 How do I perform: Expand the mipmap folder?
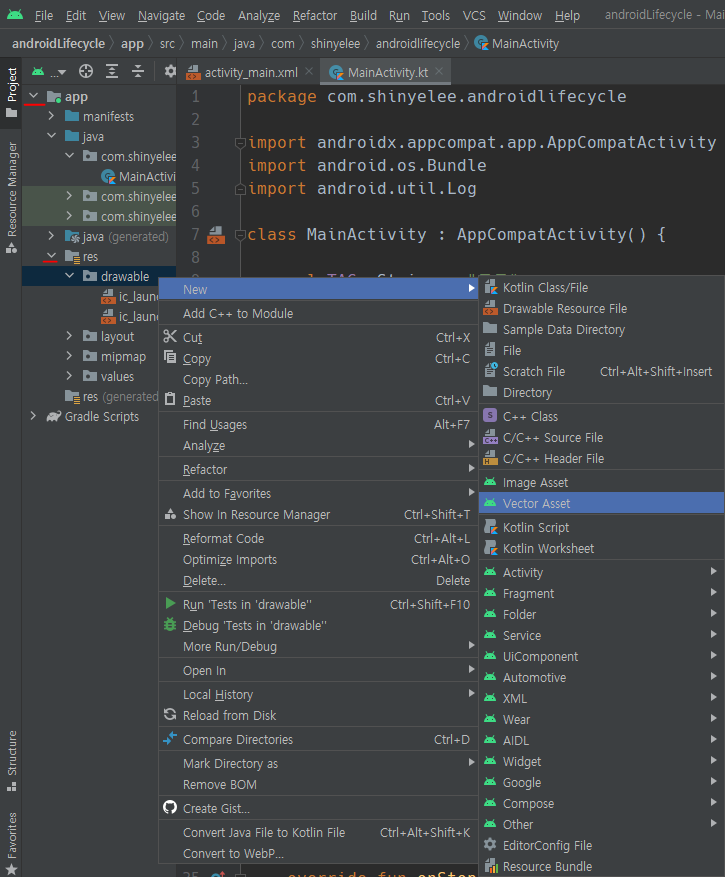click(x=69, y=356)
